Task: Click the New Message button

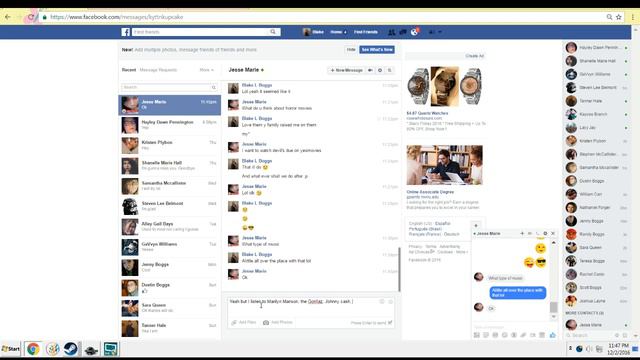Action: [x=346, y=70]
